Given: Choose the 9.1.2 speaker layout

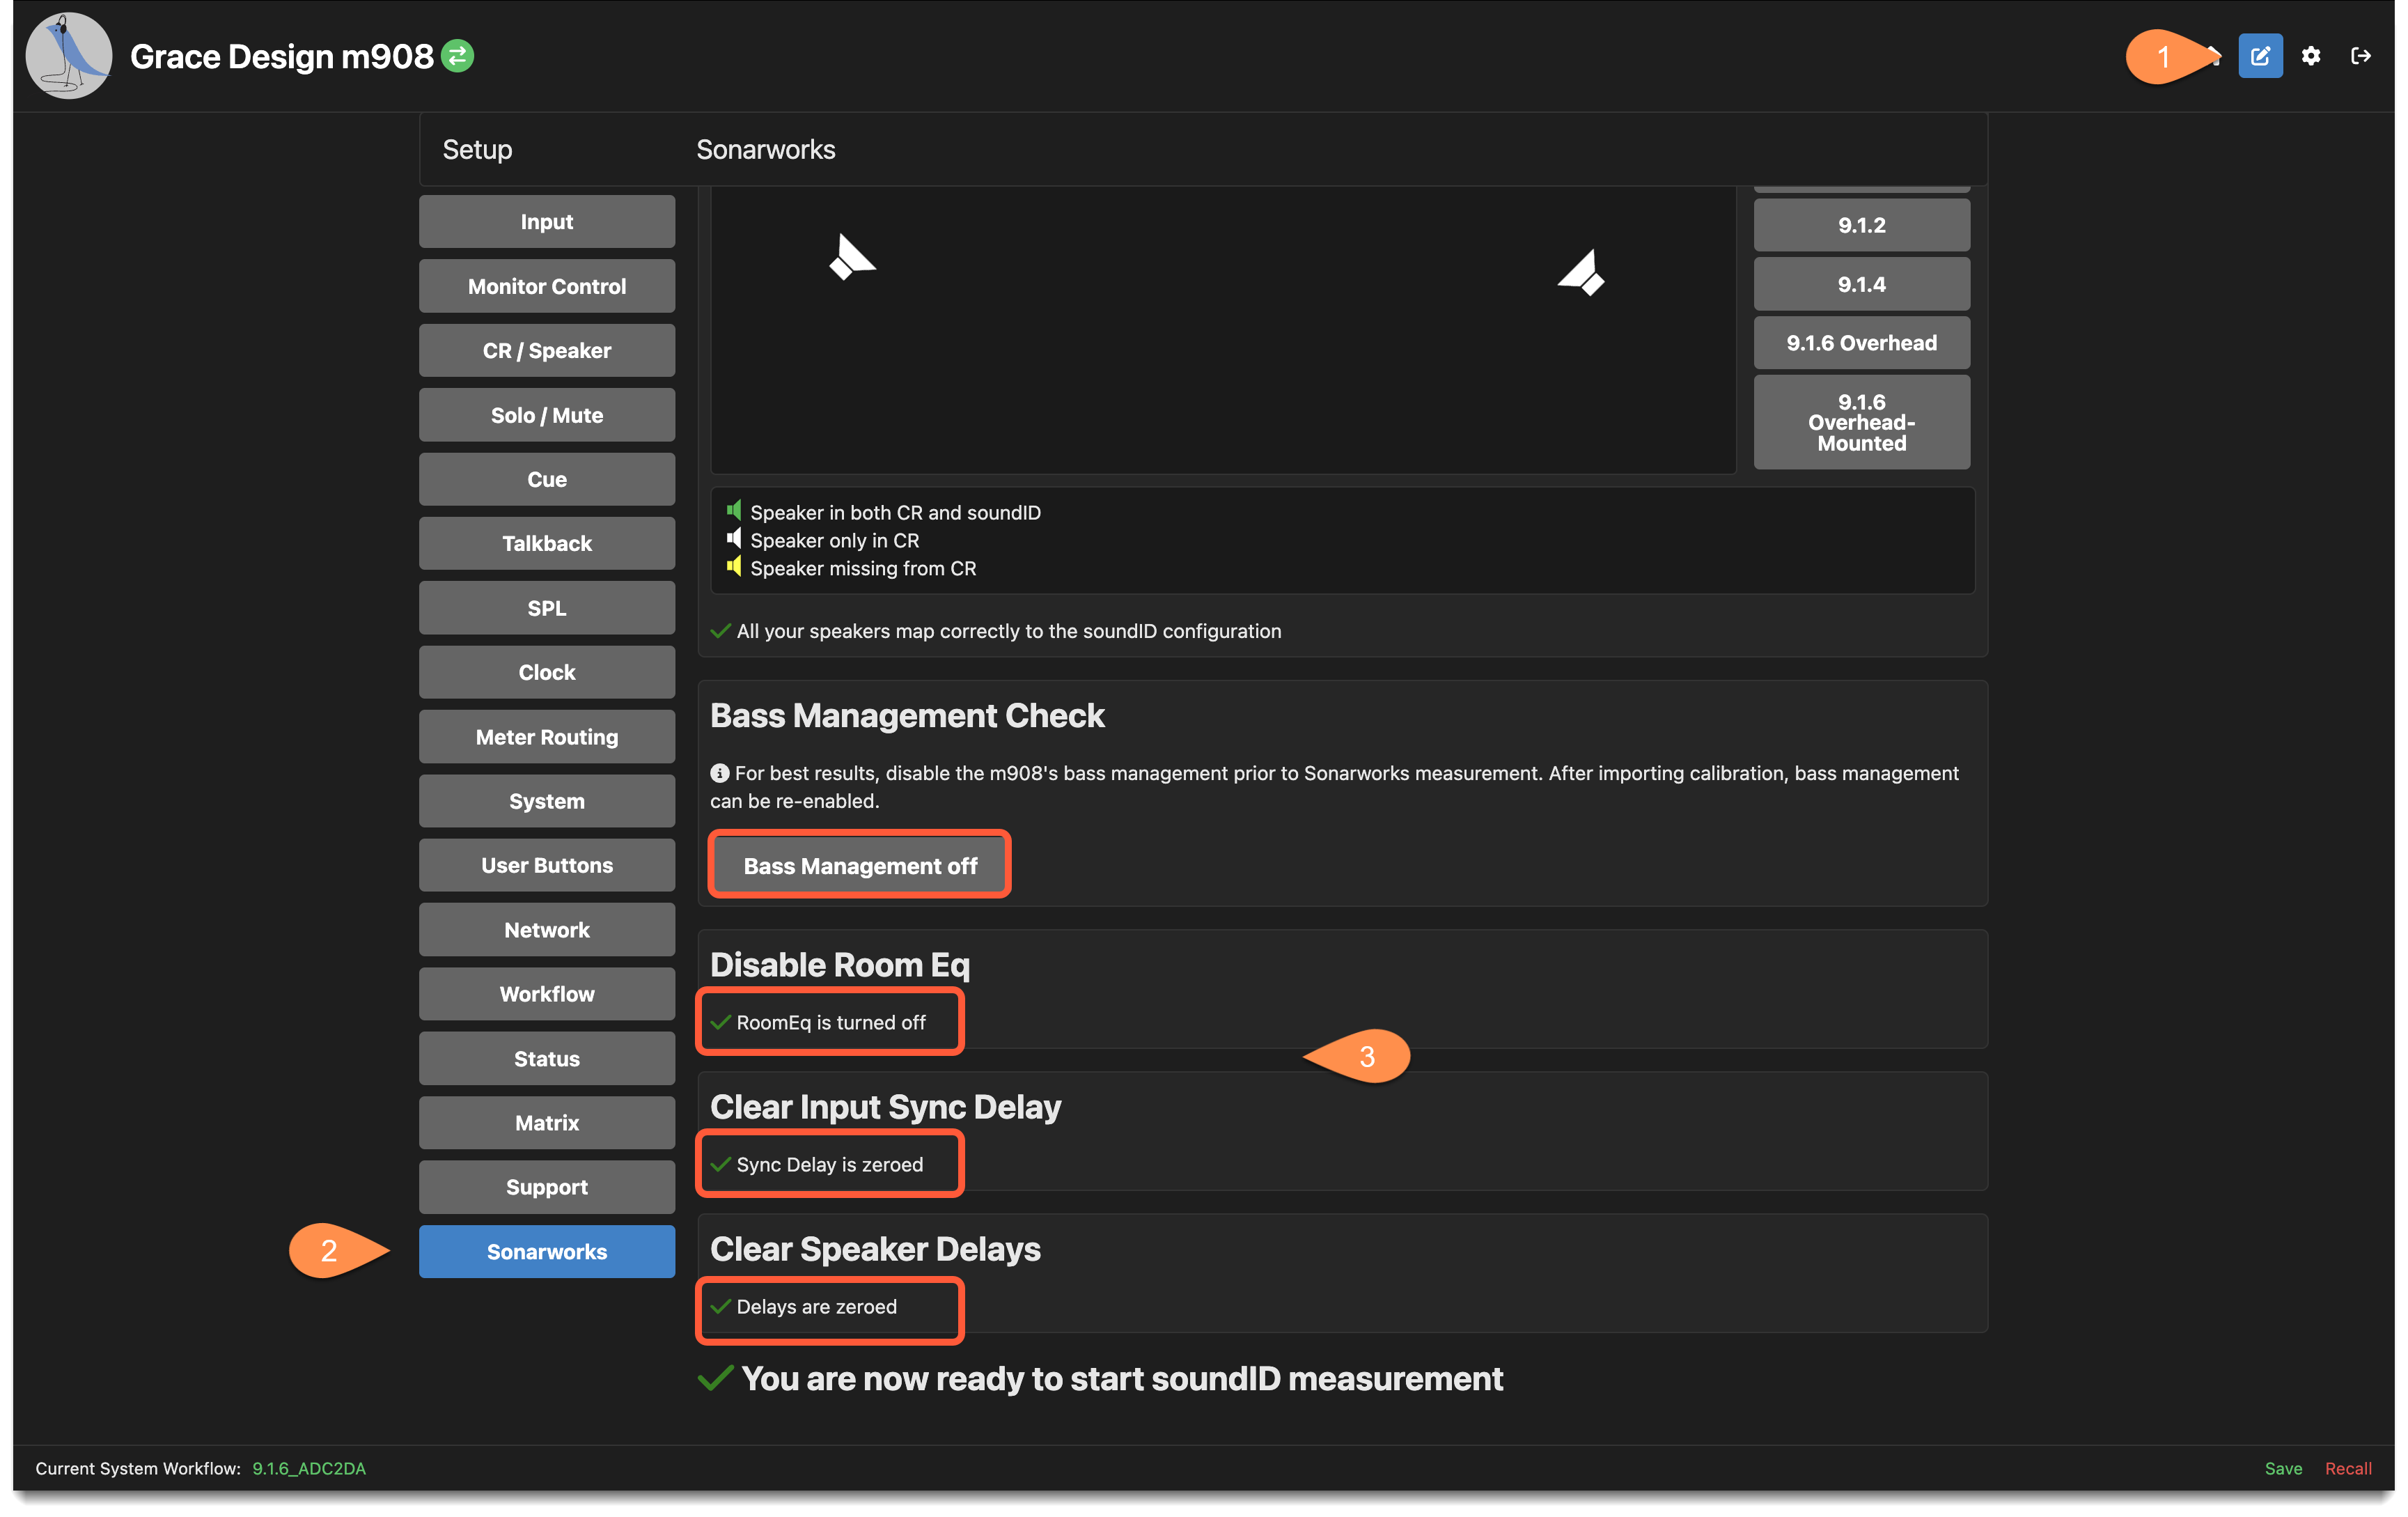Looking at the screenshot, I should 1861,225.
